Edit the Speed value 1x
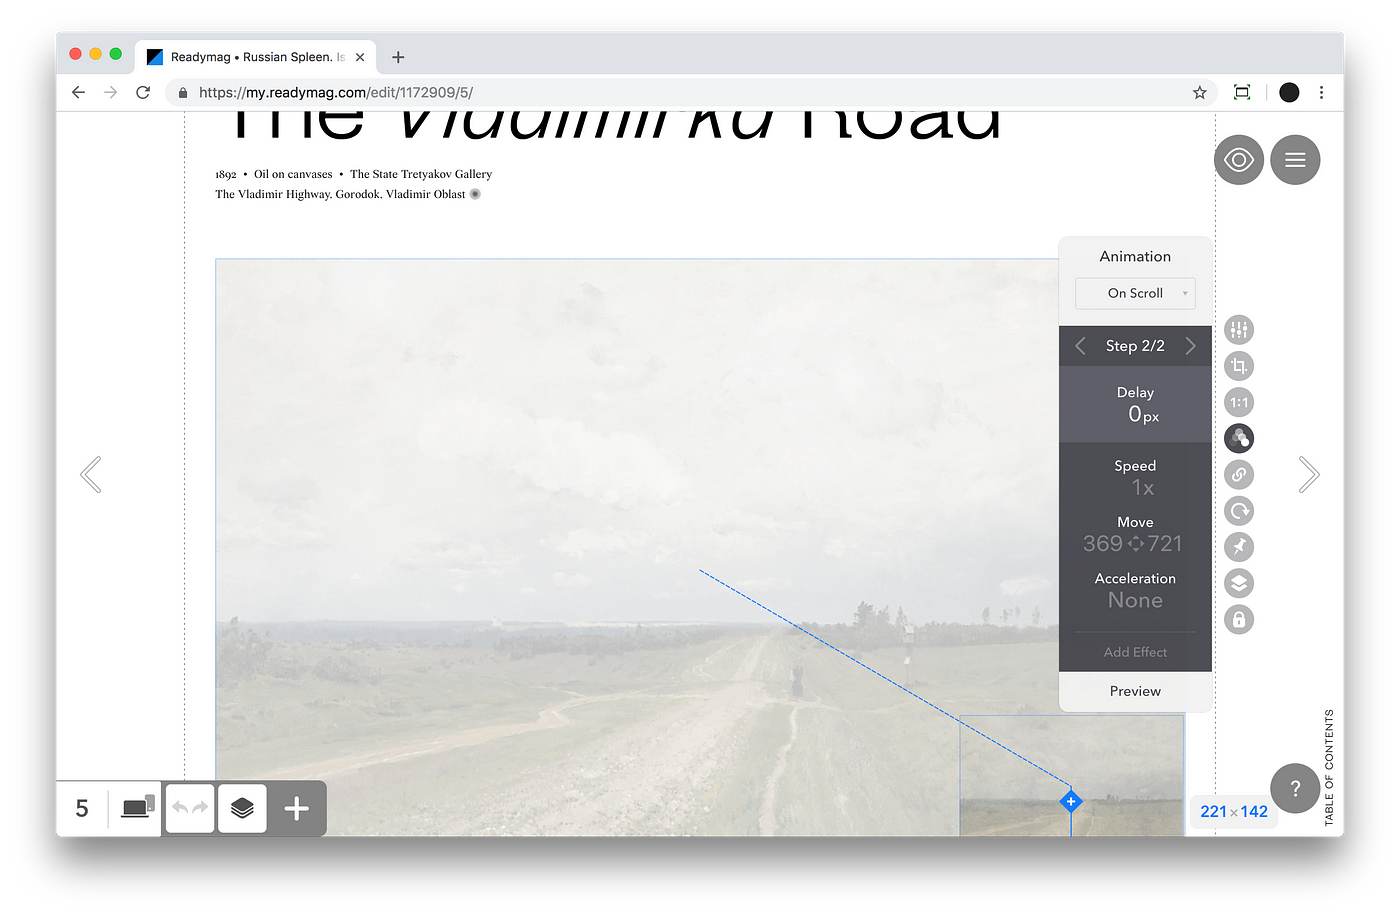 click(1143, 488)
